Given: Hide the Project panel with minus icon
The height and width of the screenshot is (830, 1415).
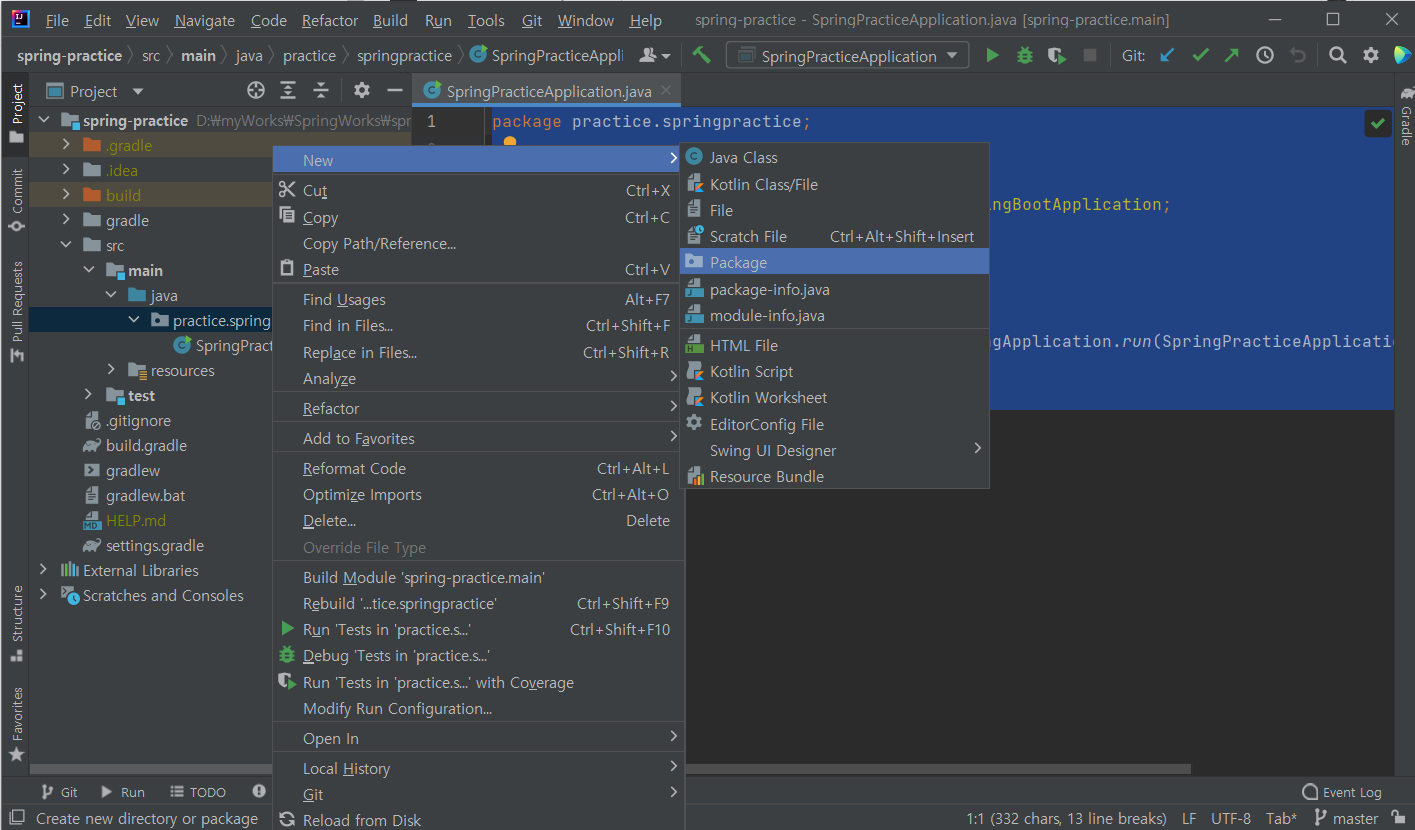Looking at the screenshot, I should pos(395,91).
